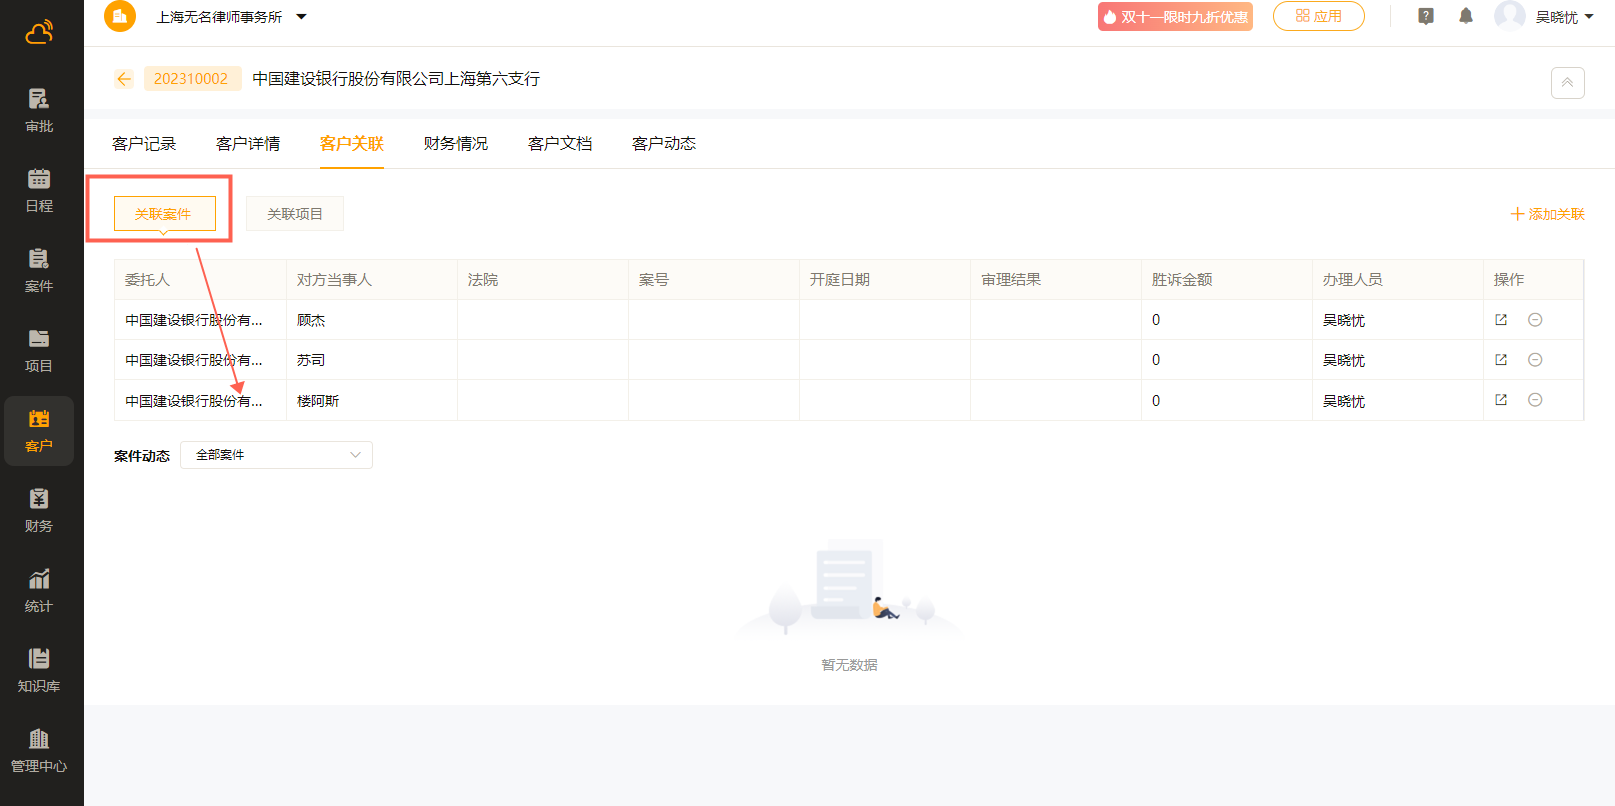Open notifications bell
This screenshot has height=806, width=1615.
pos(1466,16)
